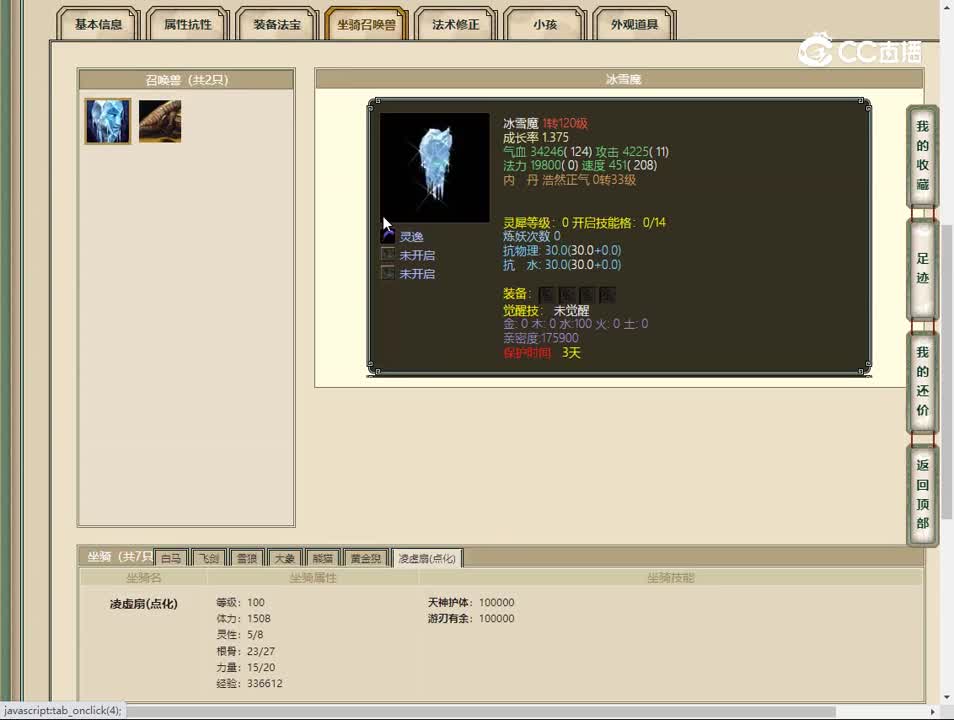Open the 足迹 side button

922,268
